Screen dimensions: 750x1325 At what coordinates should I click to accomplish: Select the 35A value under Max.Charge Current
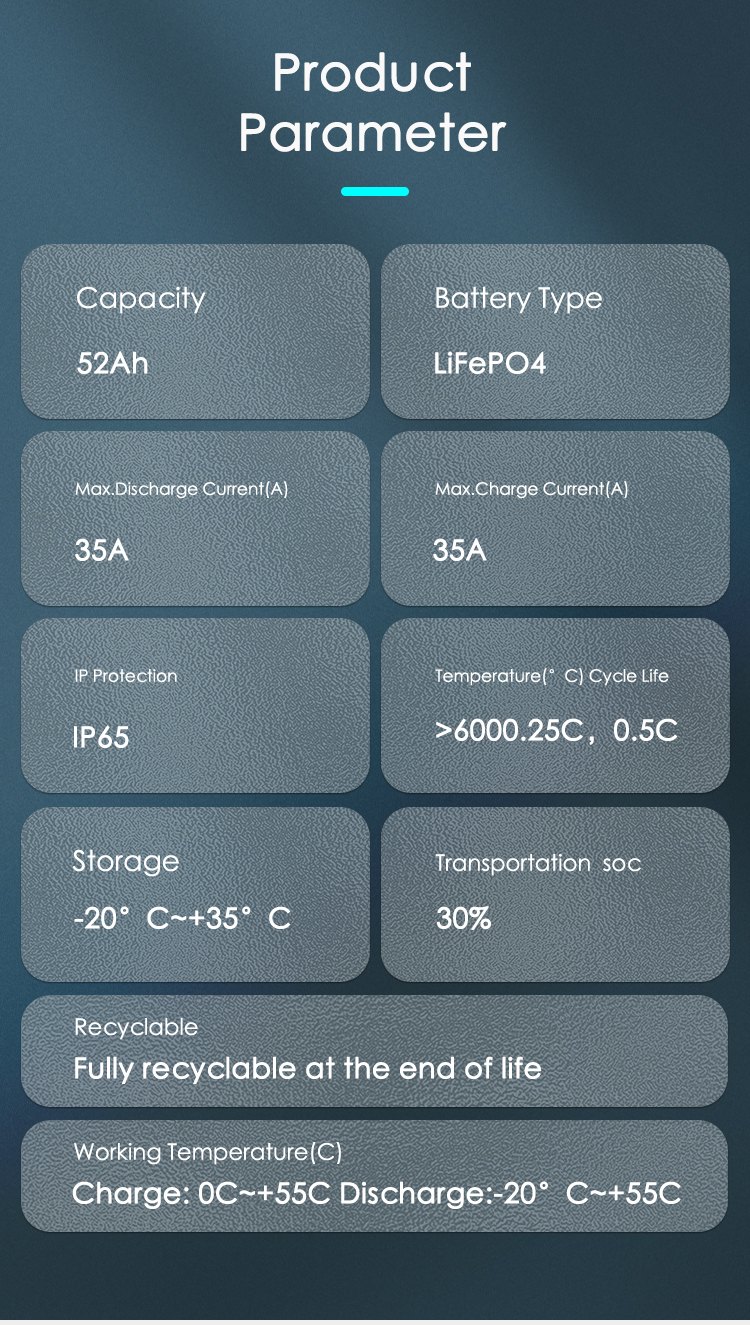[x=460, y=551]
